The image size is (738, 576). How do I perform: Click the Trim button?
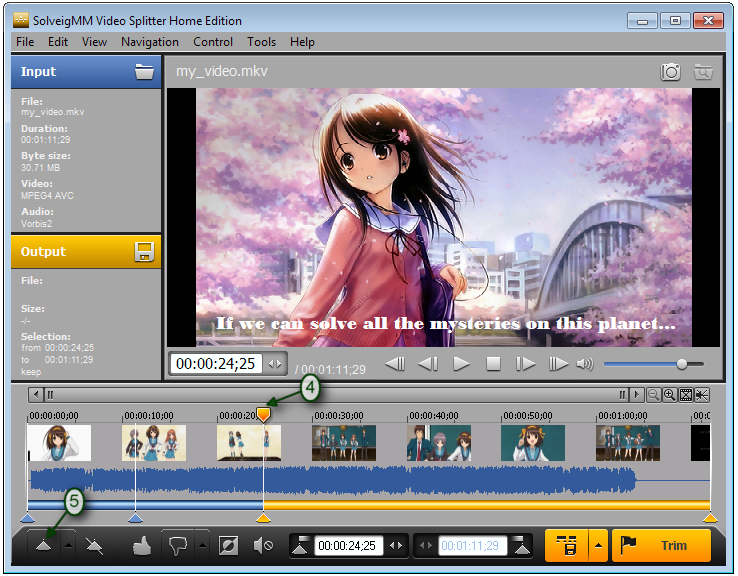pyautogui.click(x=661, y=545)
